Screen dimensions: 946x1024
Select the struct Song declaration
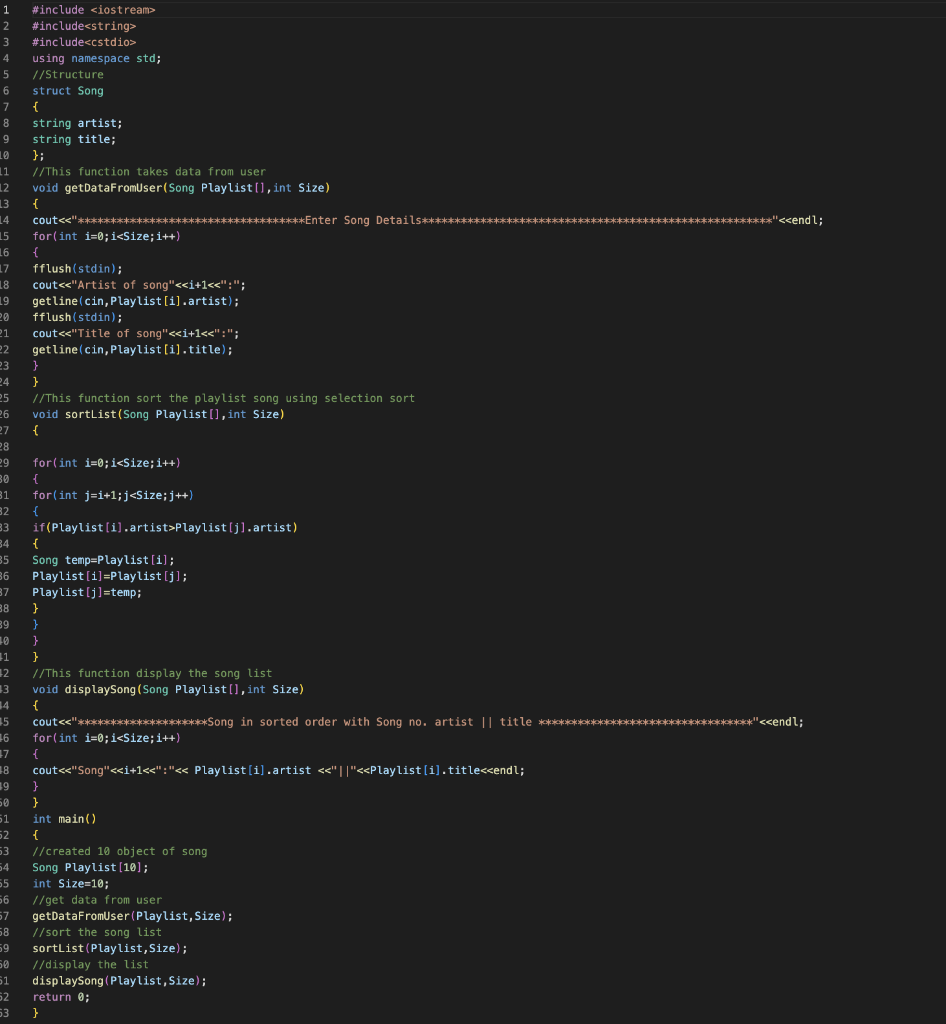pos(67,90)
